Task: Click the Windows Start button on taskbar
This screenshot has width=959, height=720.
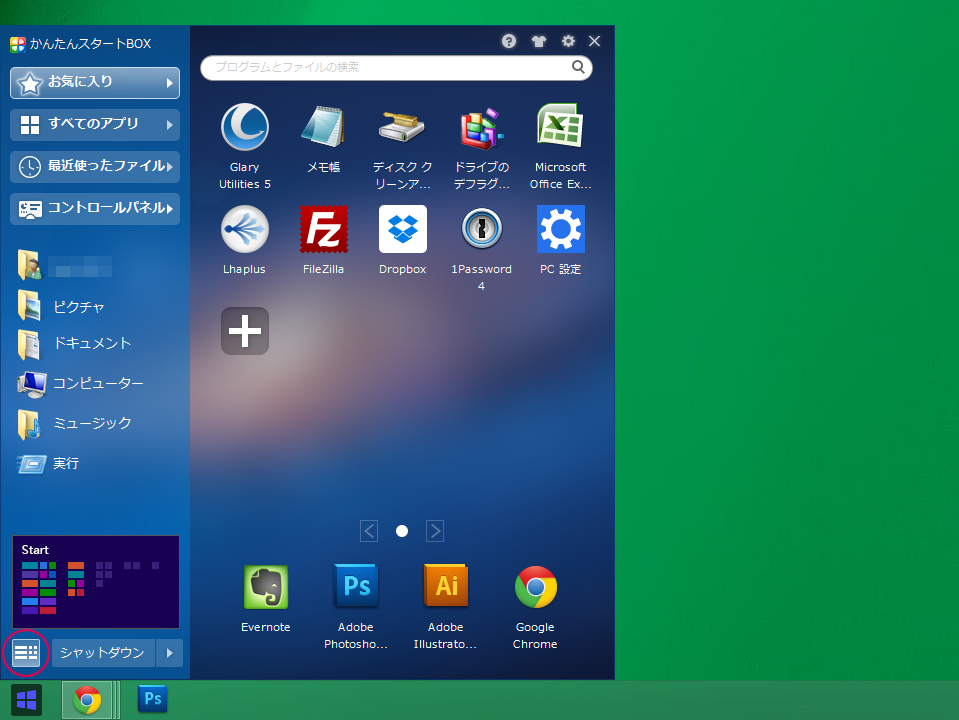Action: point(26,700)
